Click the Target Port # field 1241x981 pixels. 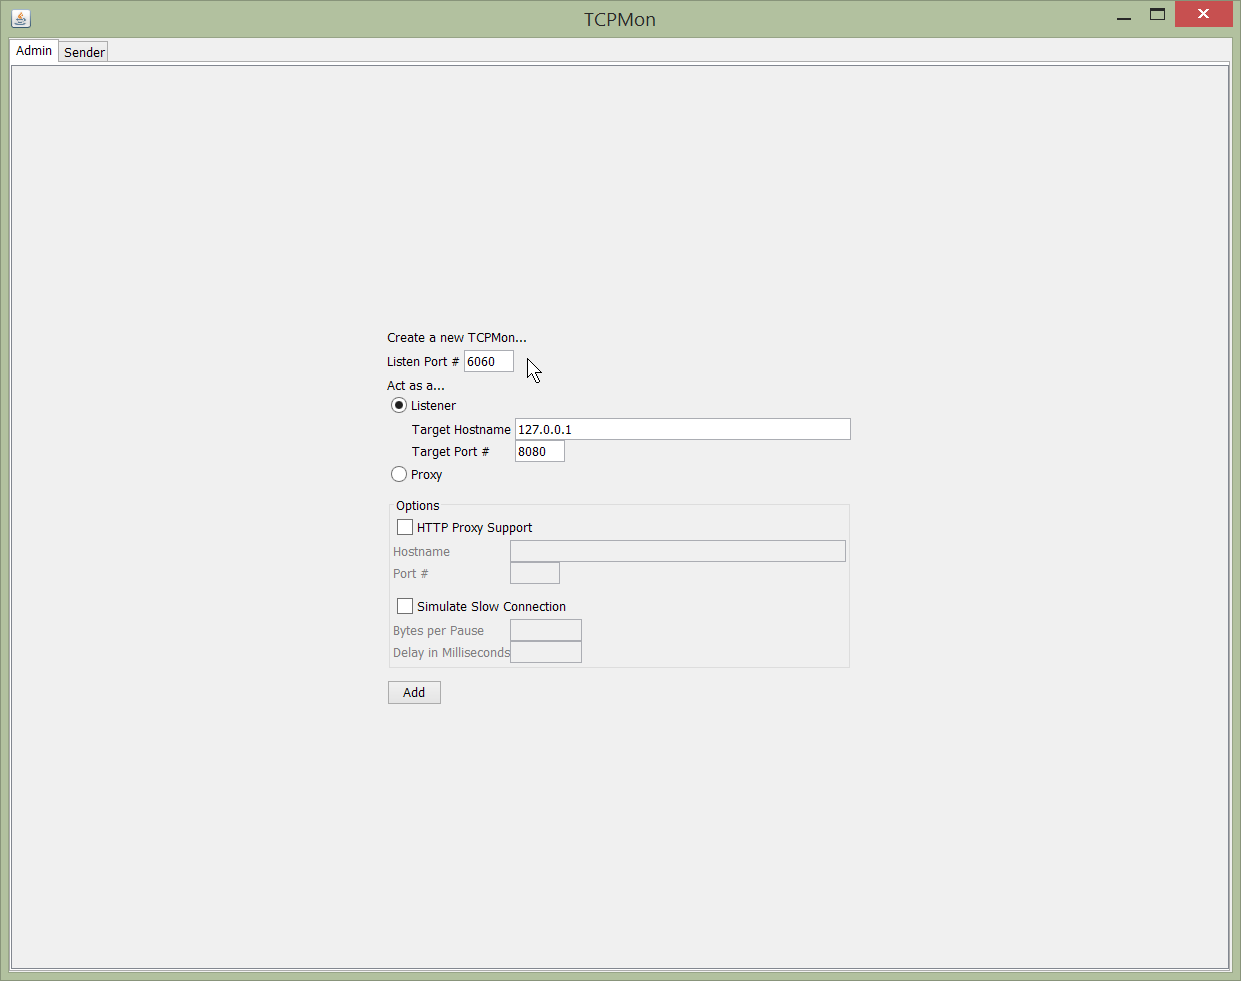[x=540, y=451]
